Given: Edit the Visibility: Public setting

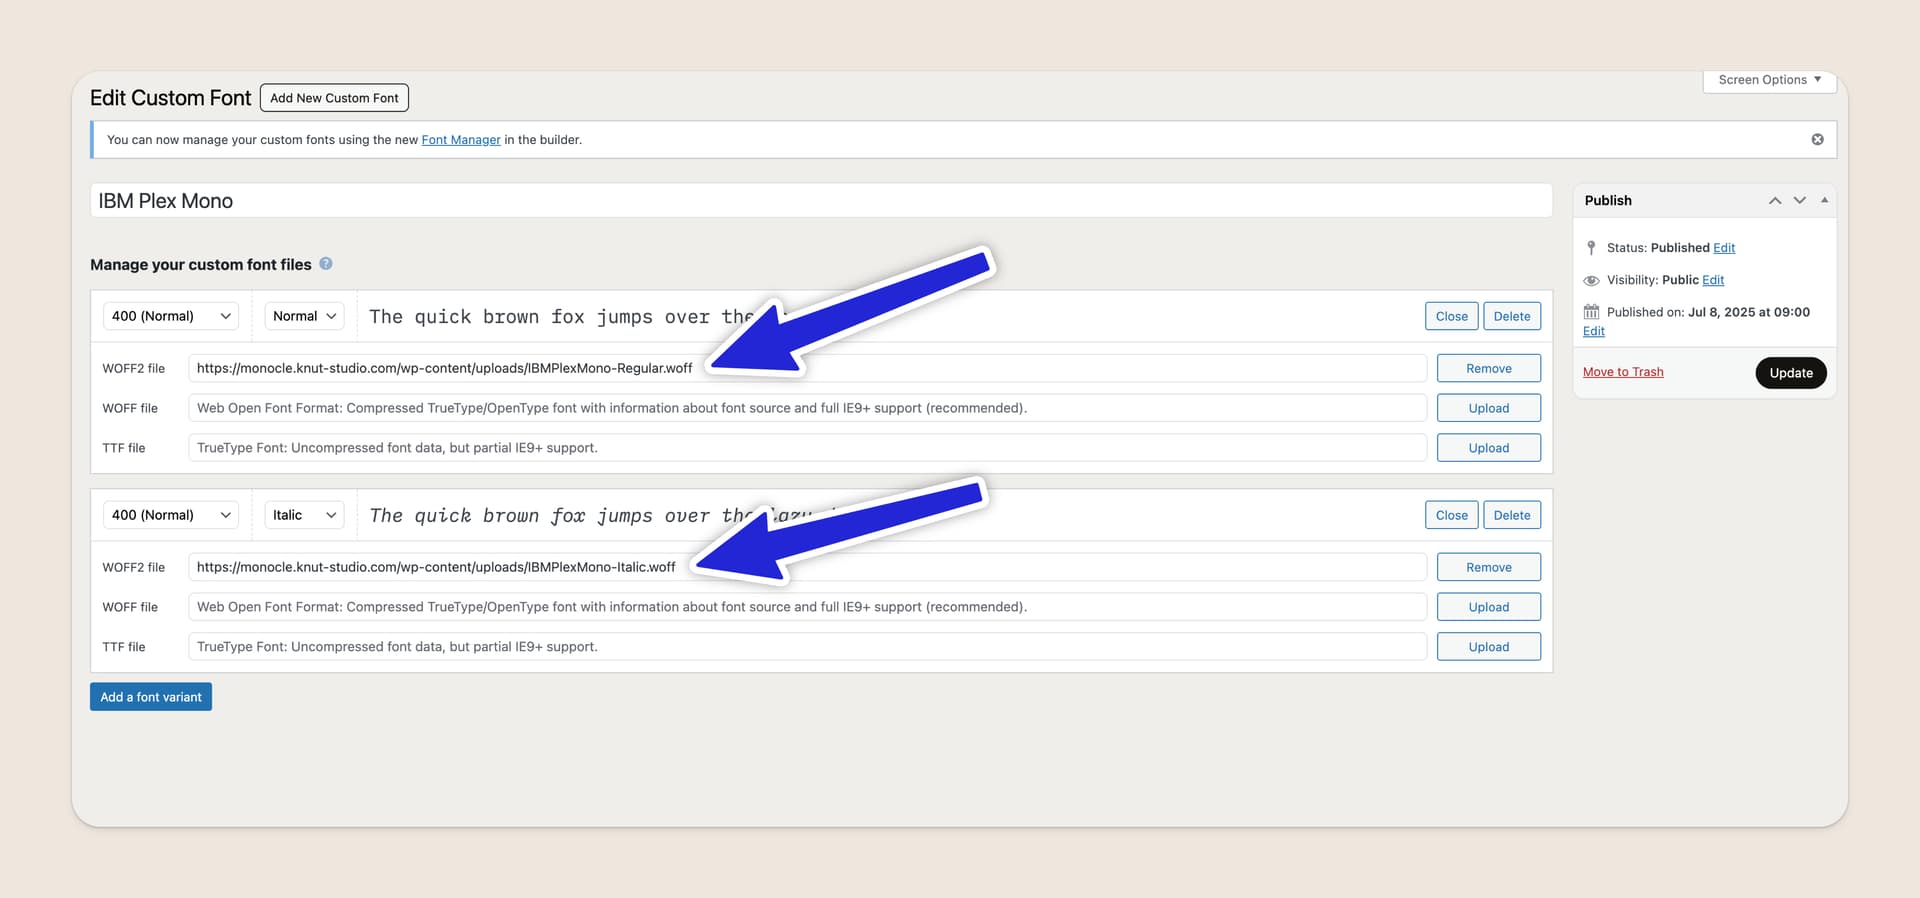Looking at the screenshot, I should coord(1713,280).
